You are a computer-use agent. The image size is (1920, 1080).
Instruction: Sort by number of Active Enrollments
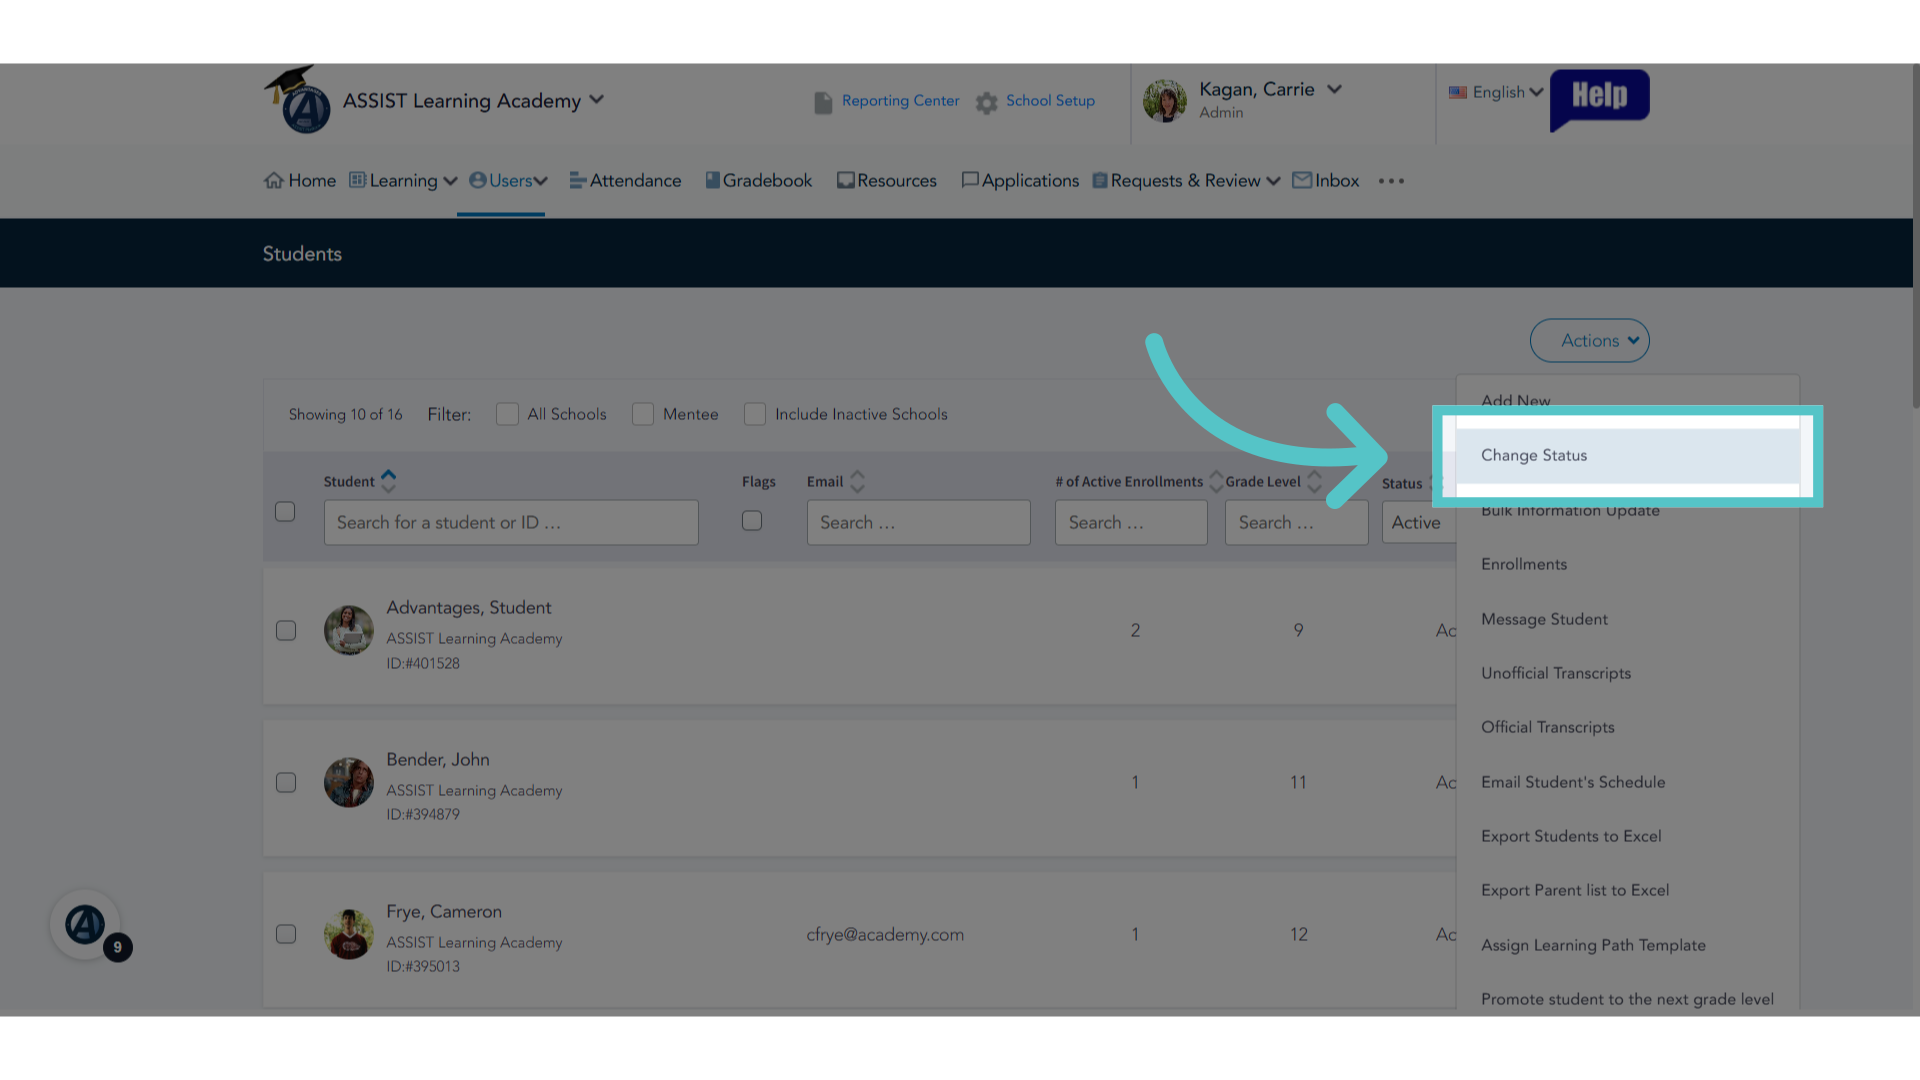[x=1216, y=481]
